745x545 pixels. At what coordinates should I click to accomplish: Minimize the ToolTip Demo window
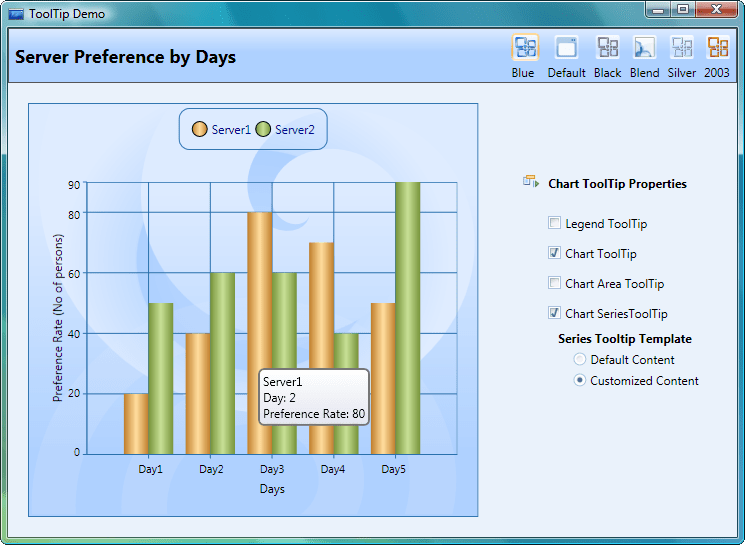(658, 10)
